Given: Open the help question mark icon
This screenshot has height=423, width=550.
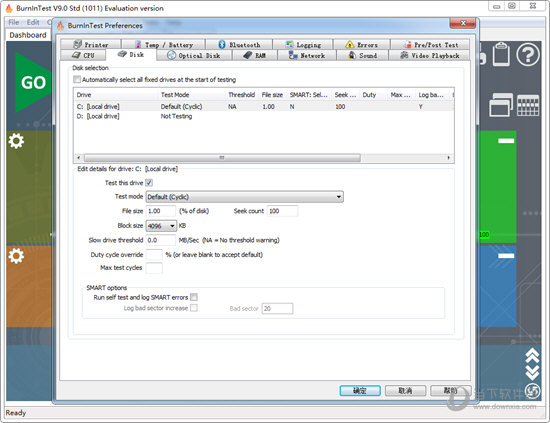Looking at the screenshot, I should pyautogui.click(x=528, y=54).
